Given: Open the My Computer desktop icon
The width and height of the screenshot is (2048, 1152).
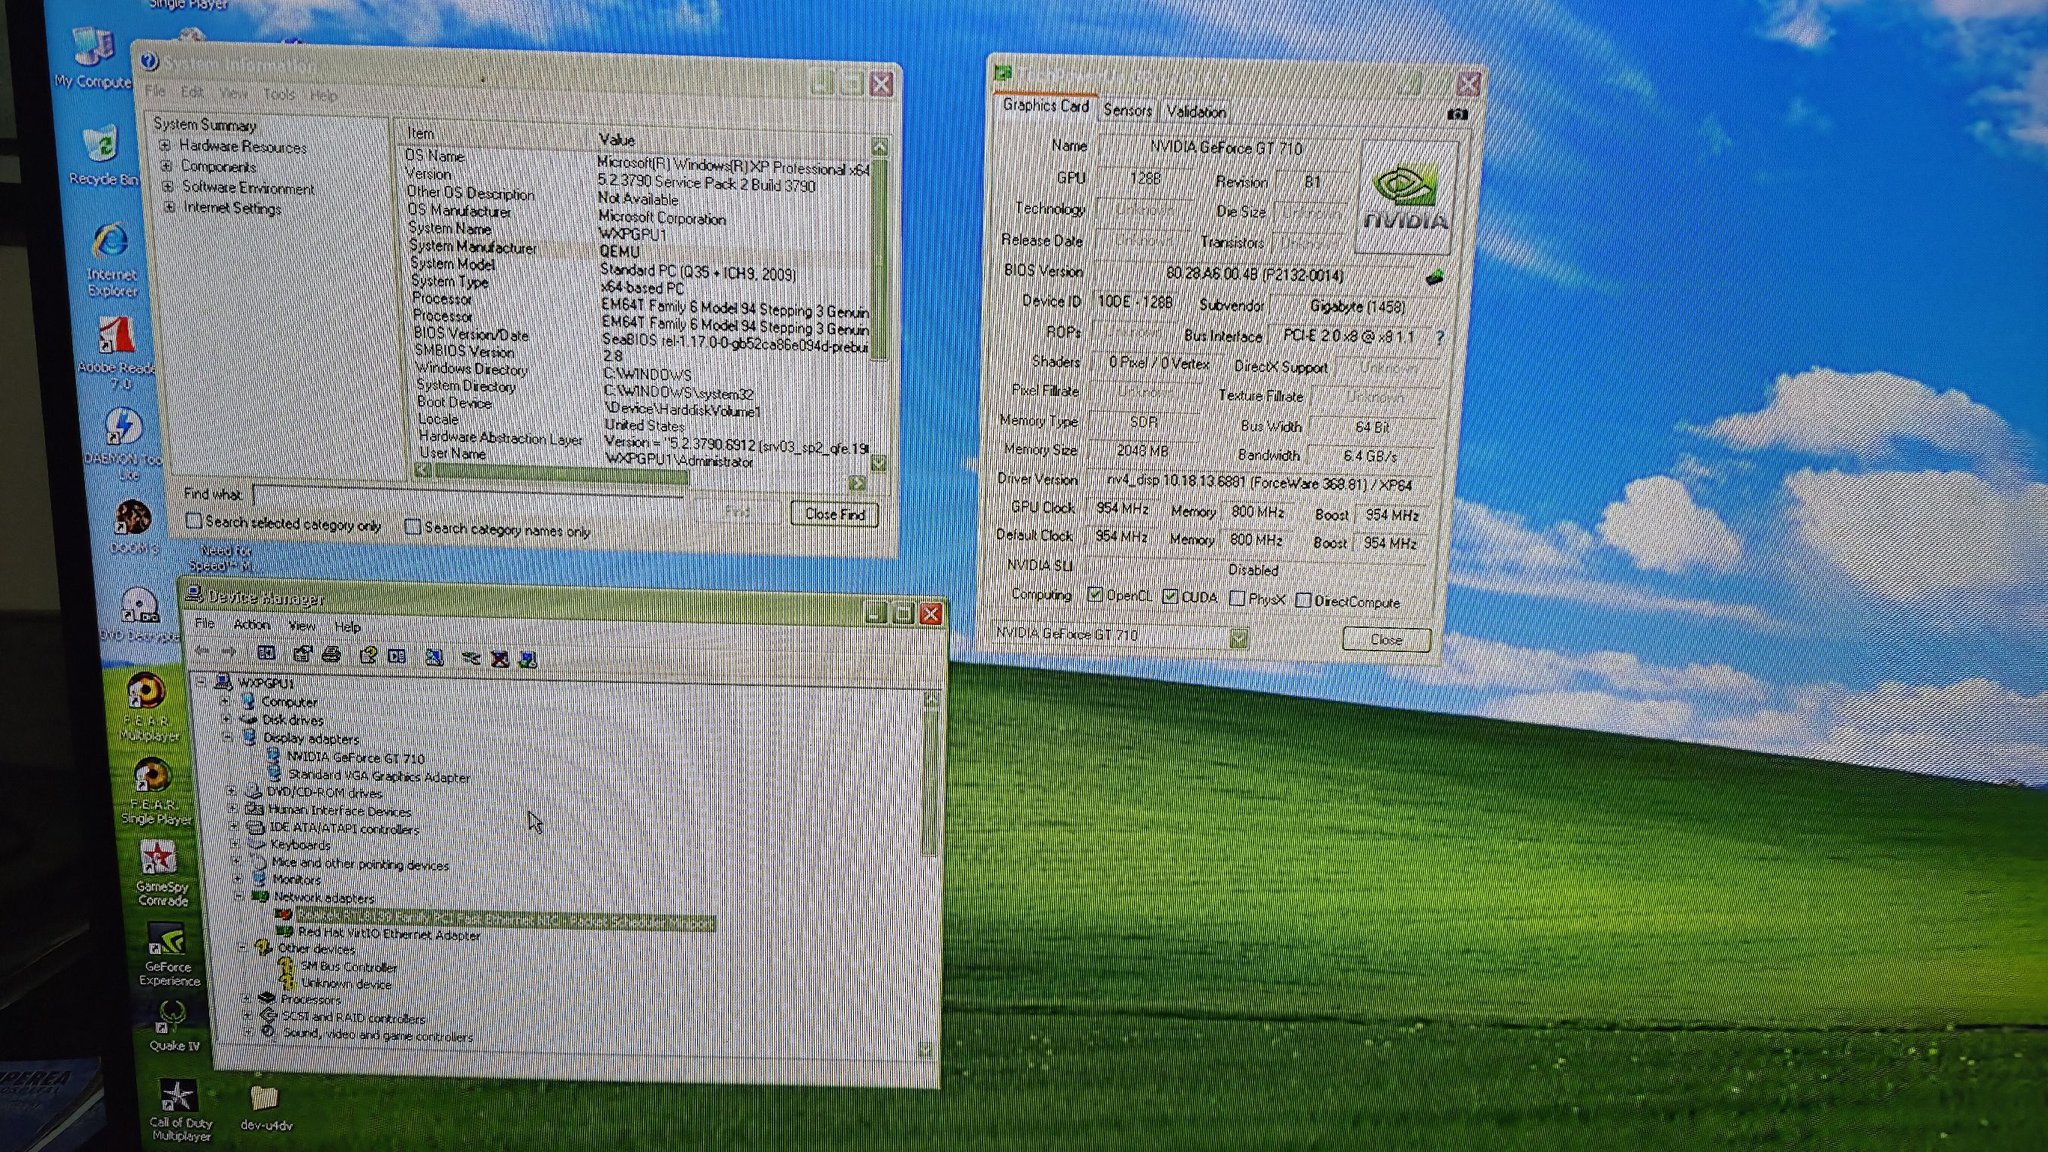Looking at the screenshot, I should pos(92,58).
